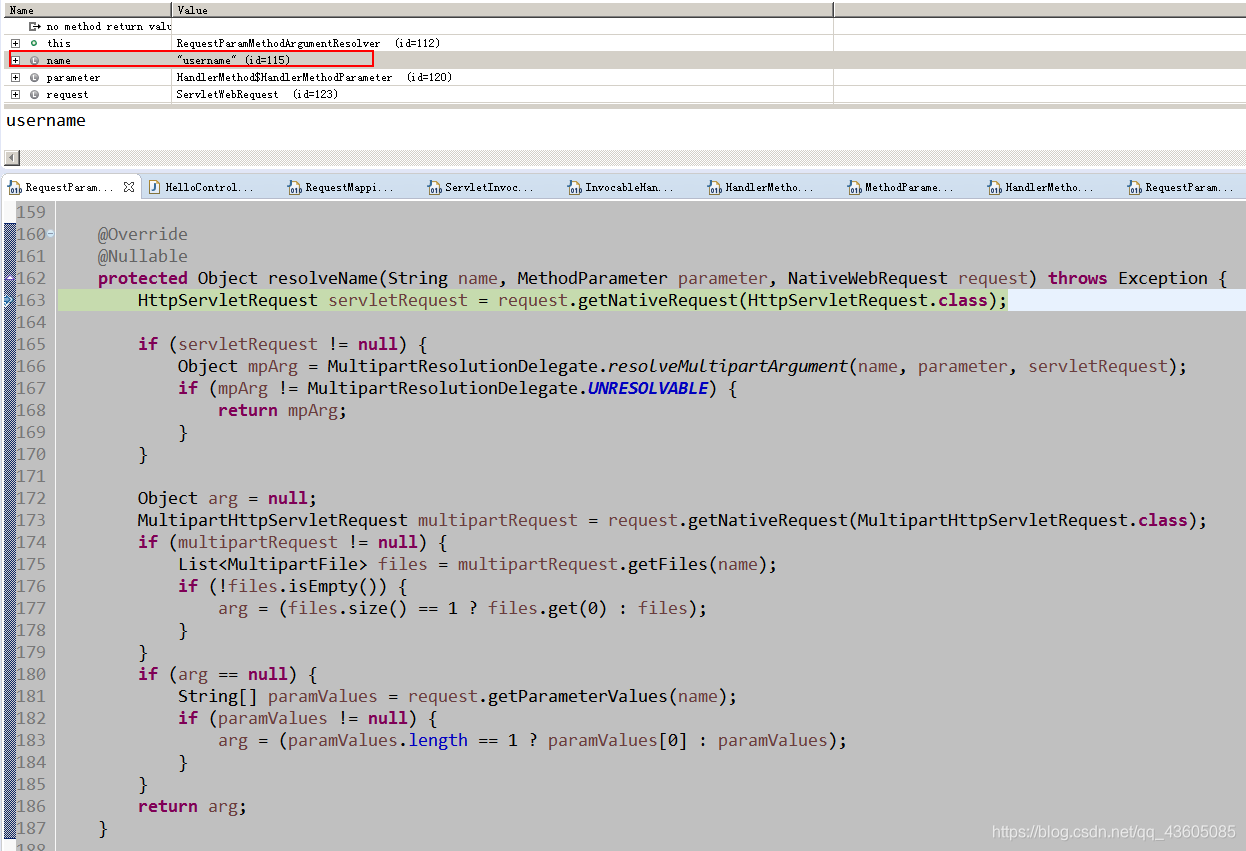Expand the 'request' variable node
This screenshot has height=851, width=1246.
pyautogui.click(x=15, y=94)
